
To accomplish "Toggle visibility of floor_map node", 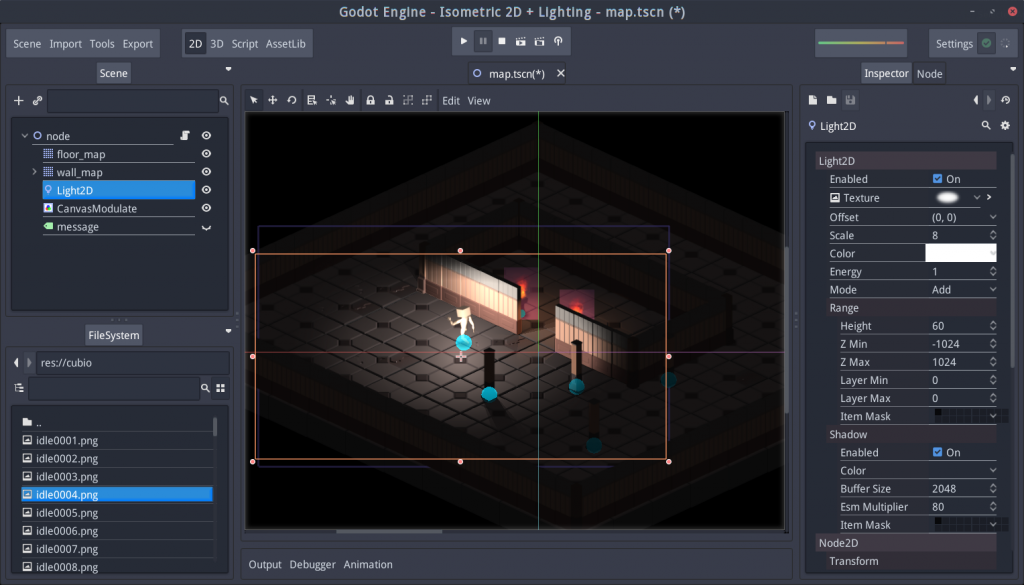I will (206, 153).
